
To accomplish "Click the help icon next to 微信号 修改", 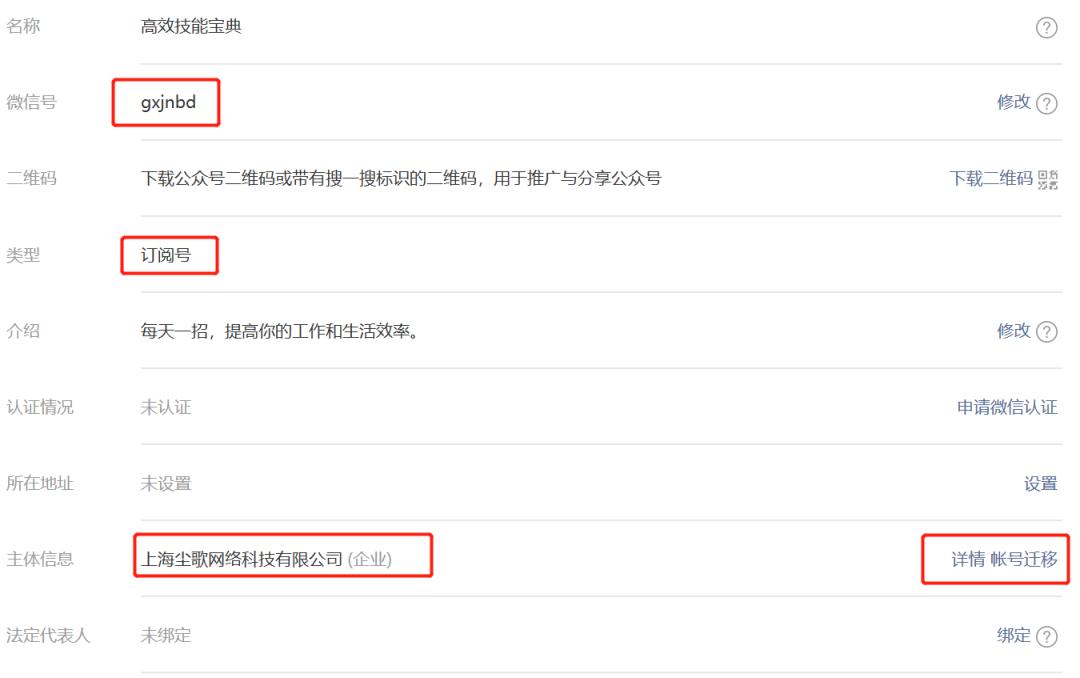I will pyautogui.click(x=1046, y=103).
